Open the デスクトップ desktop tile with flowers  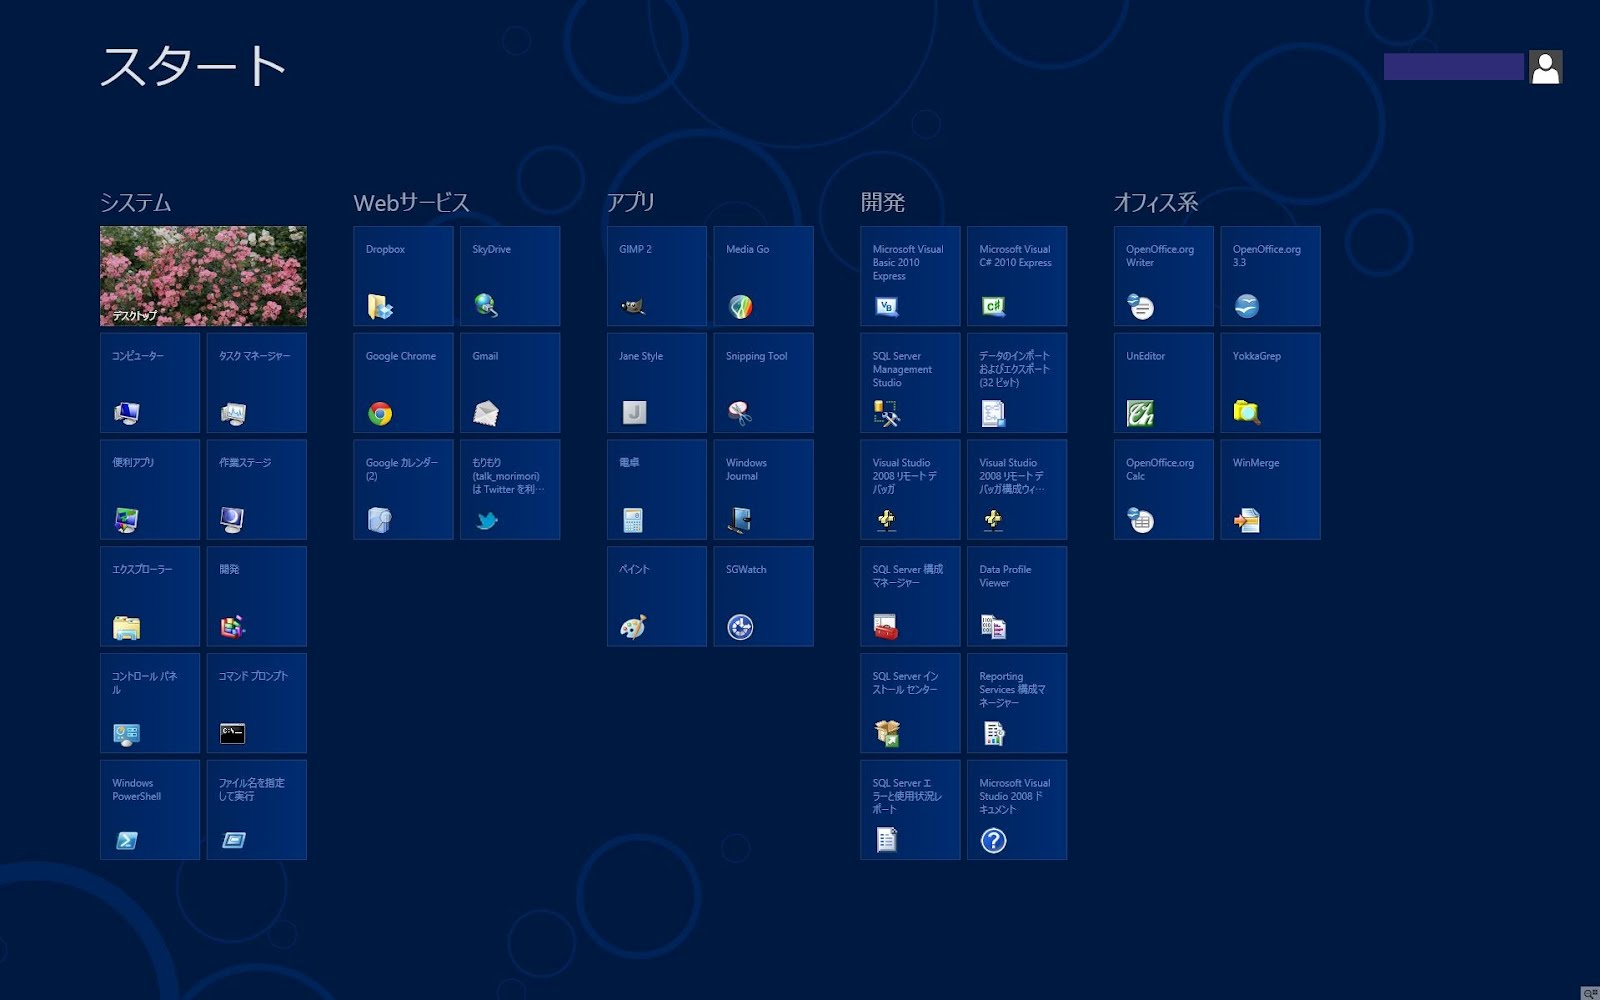[203, 276]
